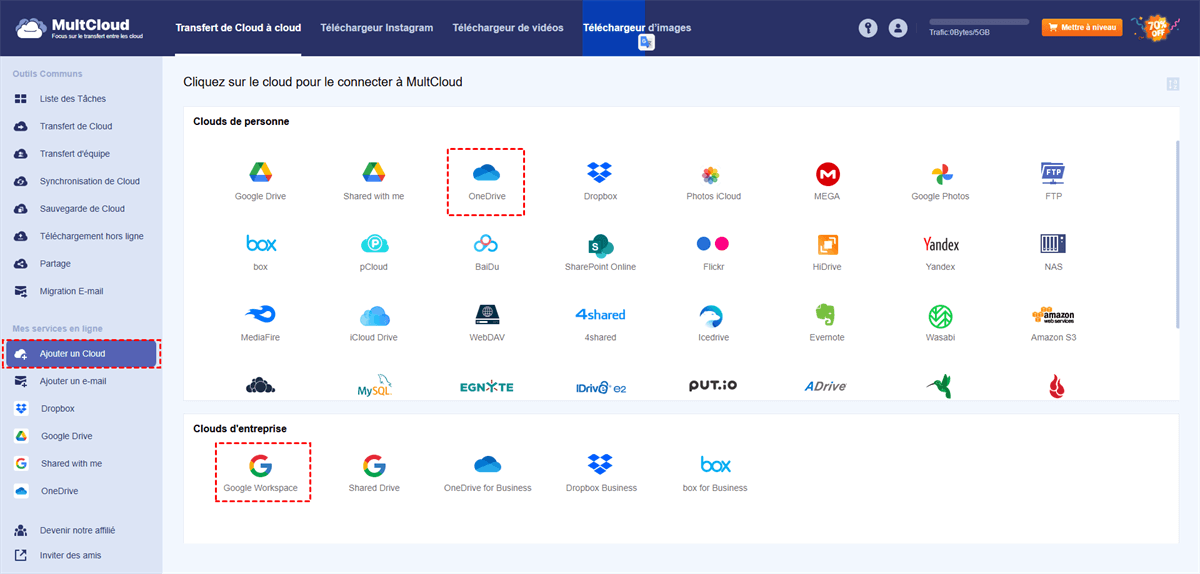The width and height of the screenshot is (1200, 574).
Task: Add the Amazon S3 storage
Action: tap(1053, 323)
